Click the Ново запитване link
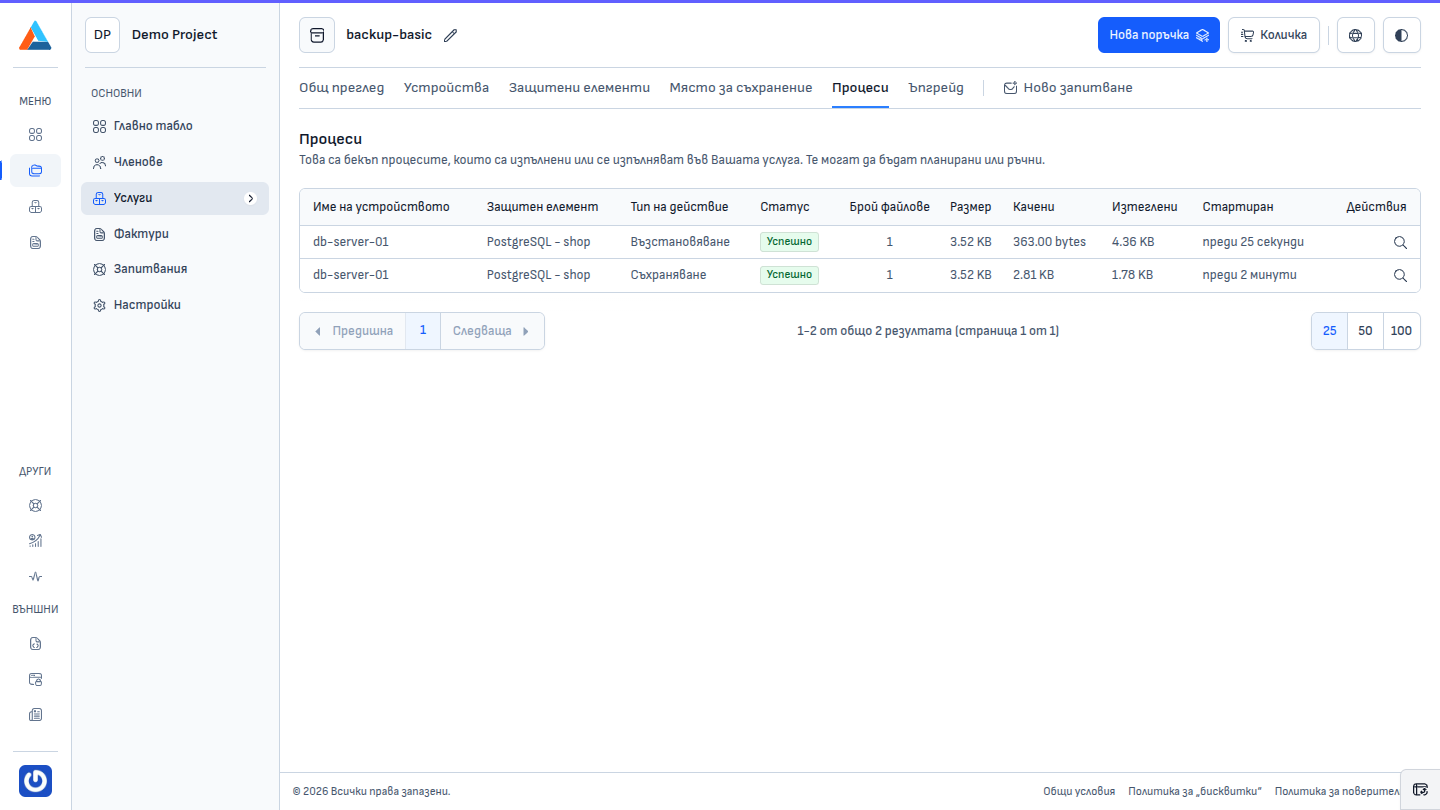The image size is (1440, 810). 1068,88
